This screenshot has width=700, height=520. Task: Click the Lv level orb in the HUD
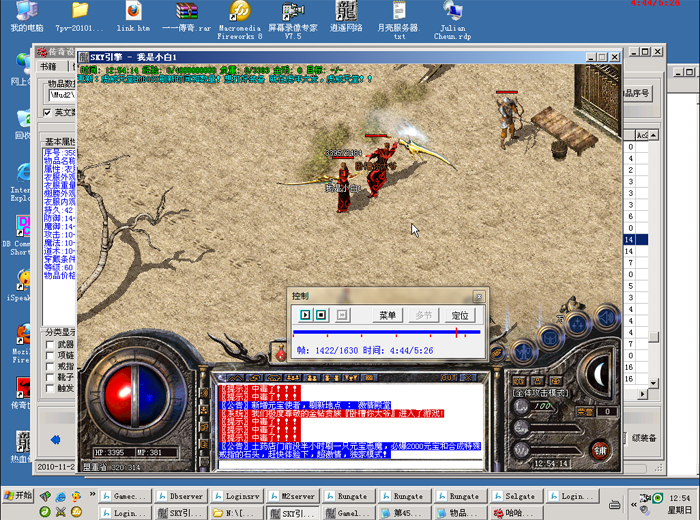tap(521, 406)
